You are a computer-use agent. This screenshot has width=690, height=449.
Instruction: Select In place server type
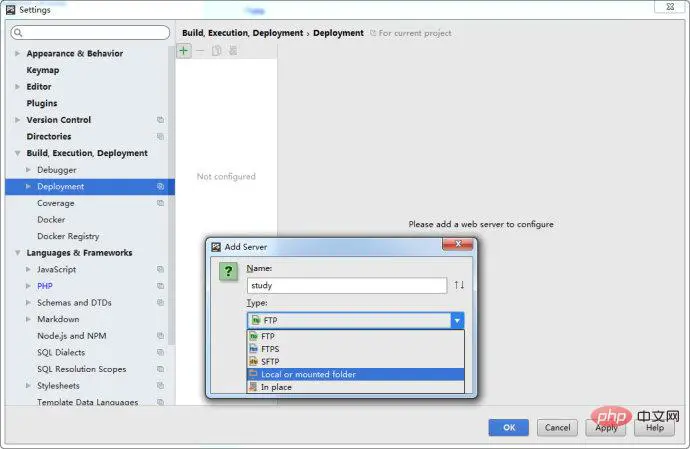click(x=277, y=387)
